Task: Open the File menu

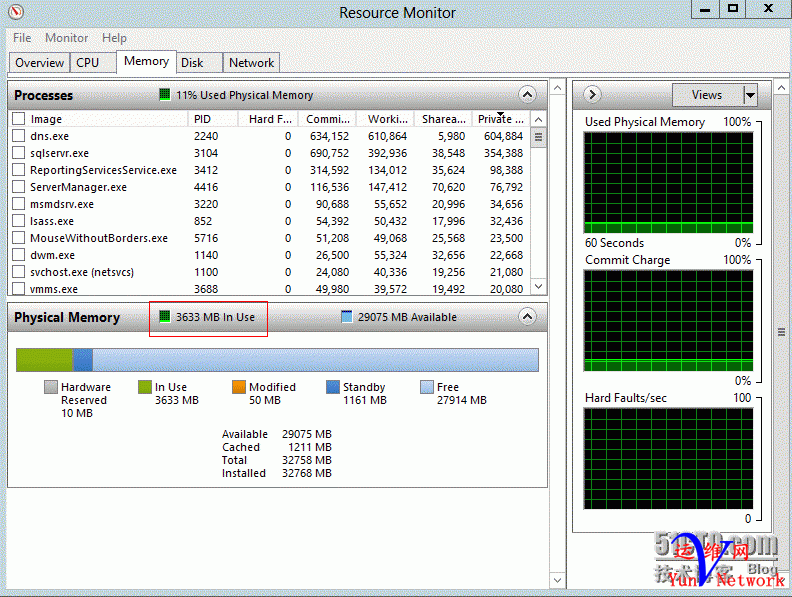Action: 22,38
